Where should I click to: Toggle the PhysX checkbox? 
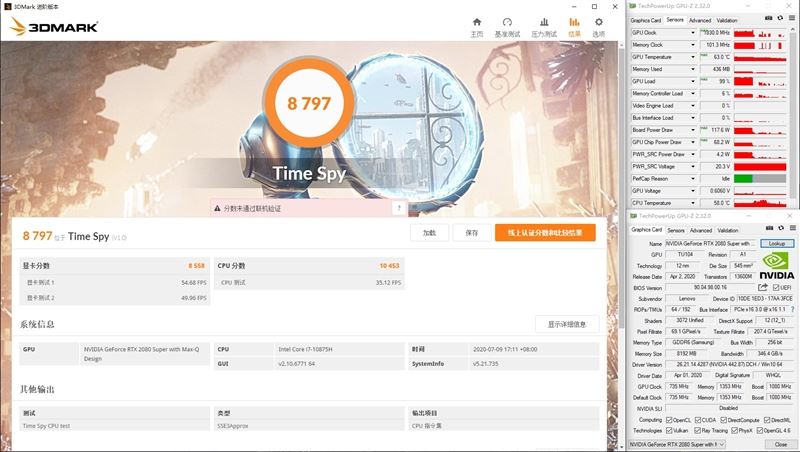(x=735, y=431)
